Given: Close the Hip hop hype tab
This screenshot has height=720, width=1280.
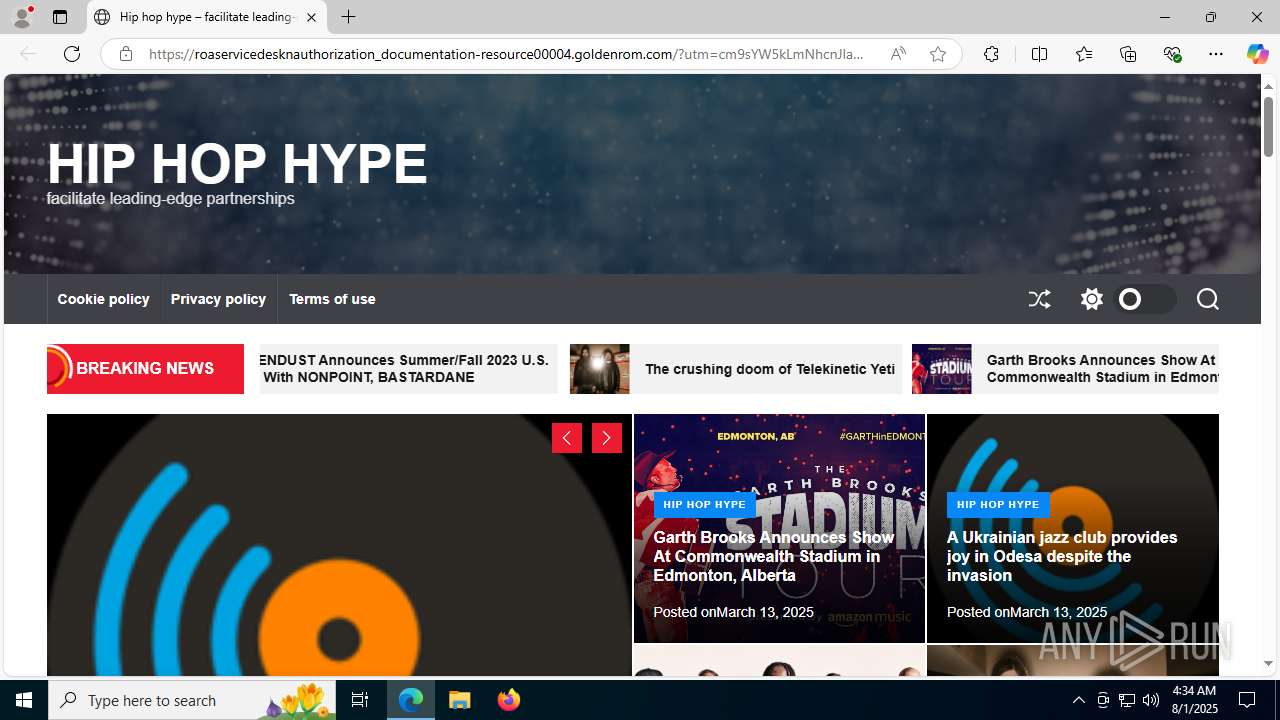Looking at the screenshot, I should [x=311, y=17].
